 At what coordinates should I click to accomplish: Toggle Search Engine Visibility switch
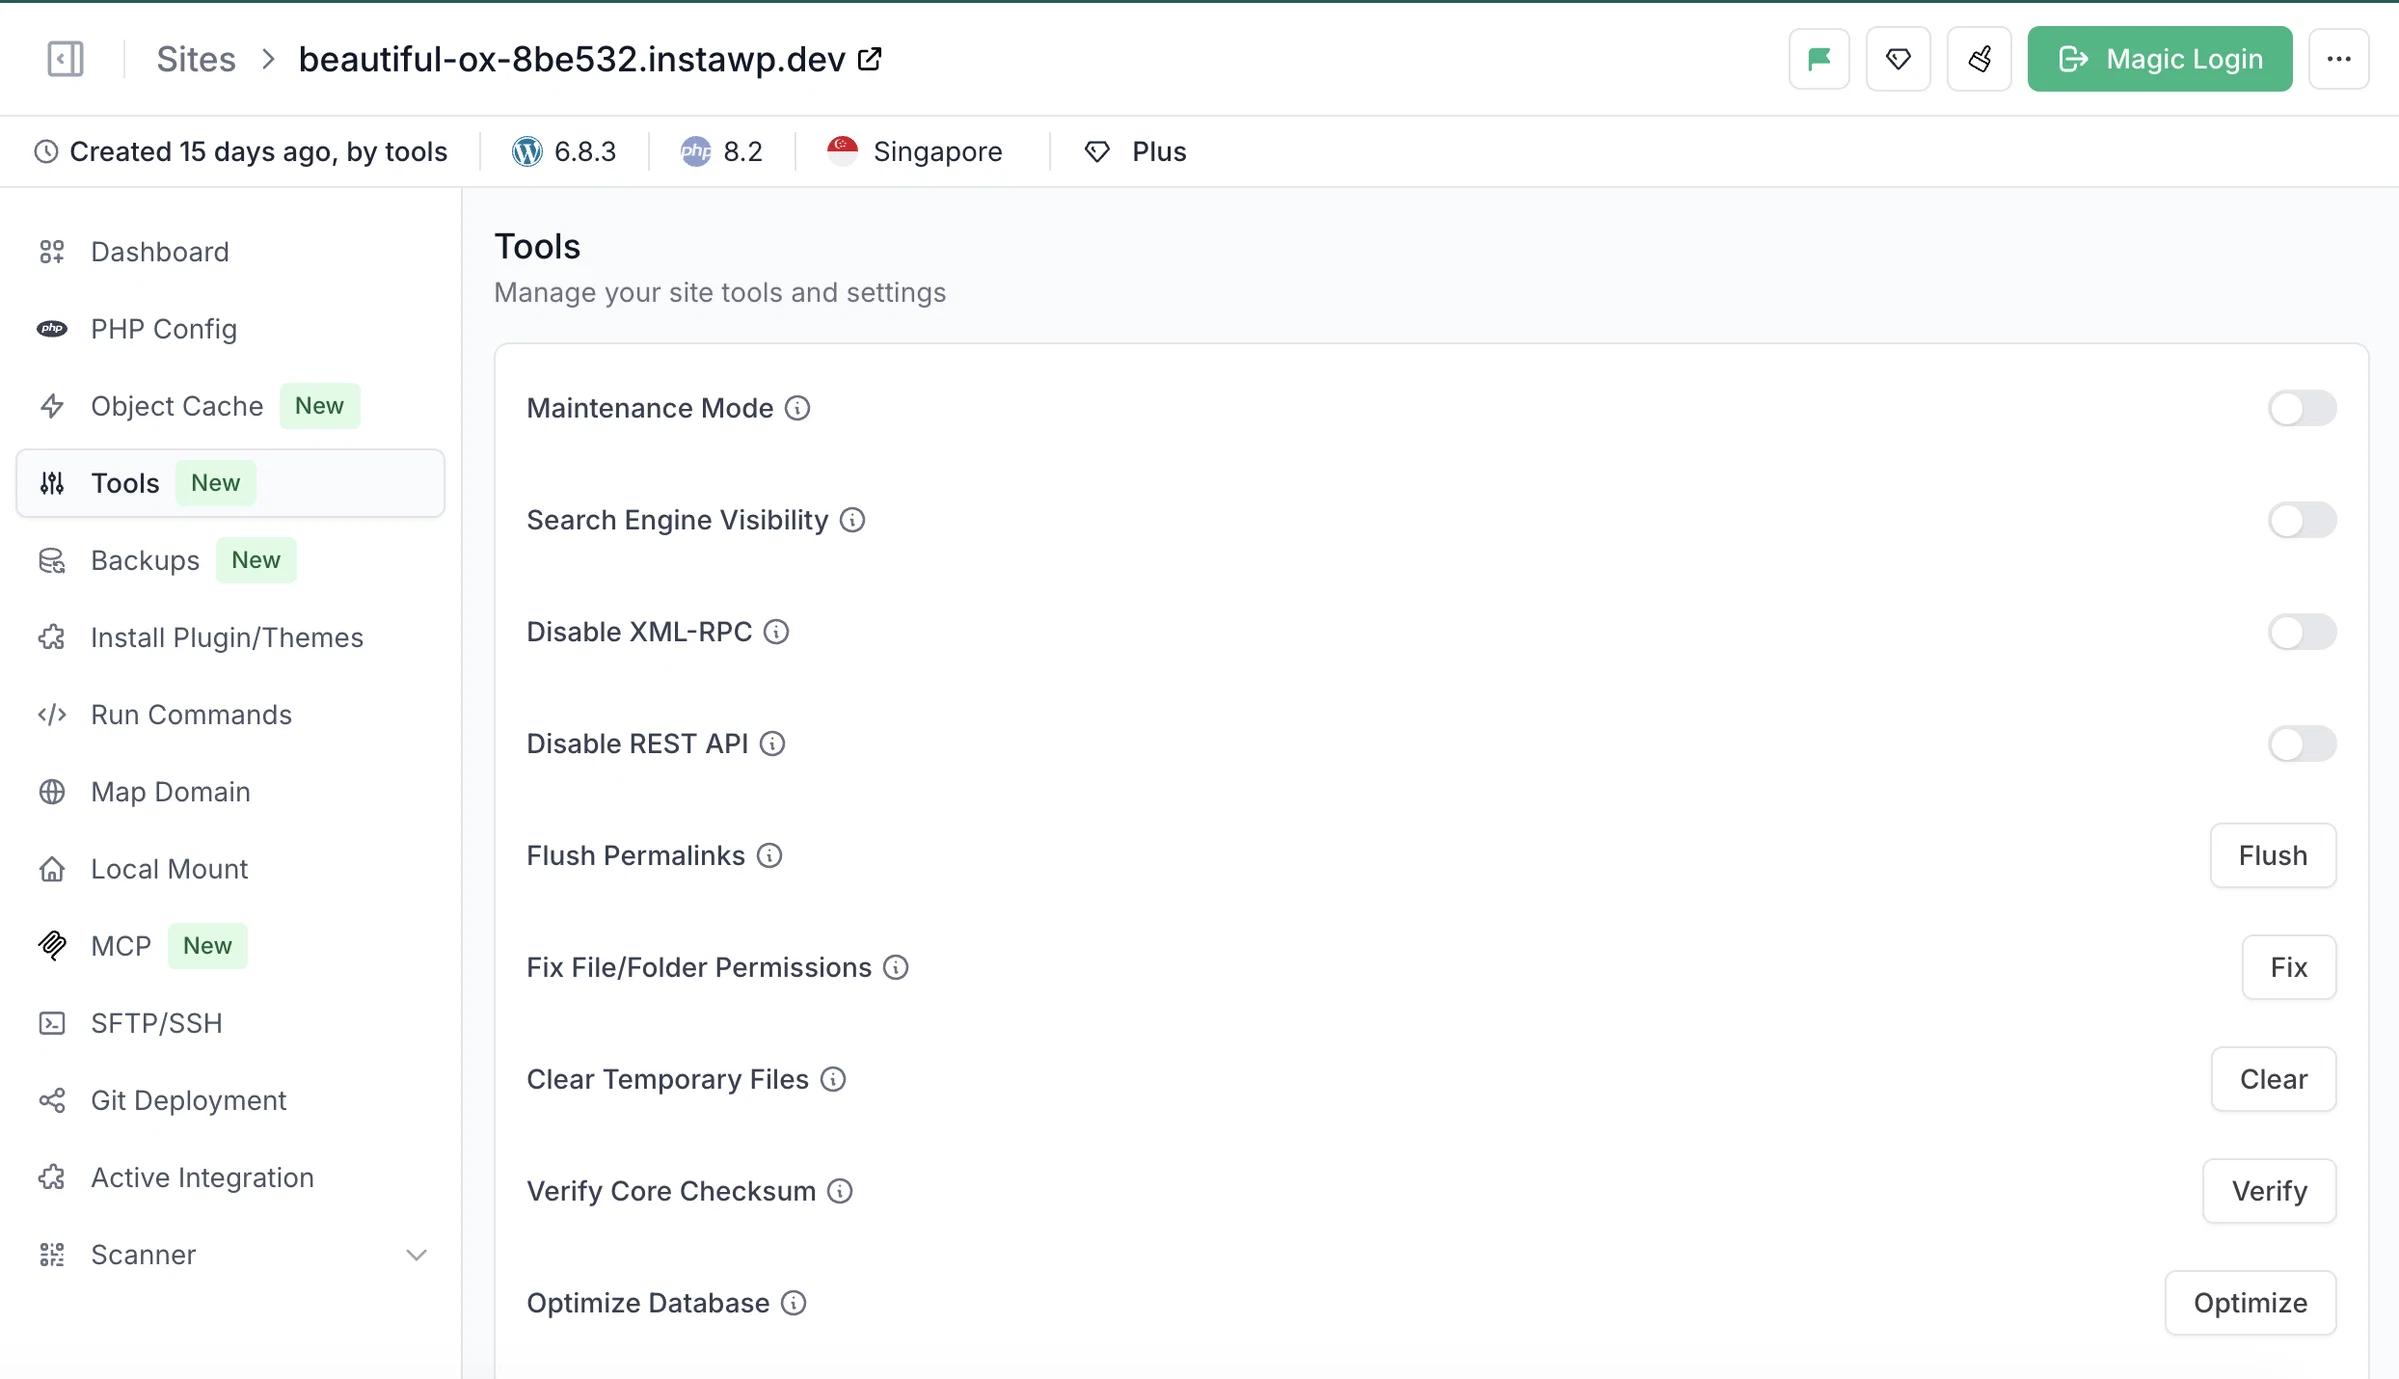(x=2302, y=520)
